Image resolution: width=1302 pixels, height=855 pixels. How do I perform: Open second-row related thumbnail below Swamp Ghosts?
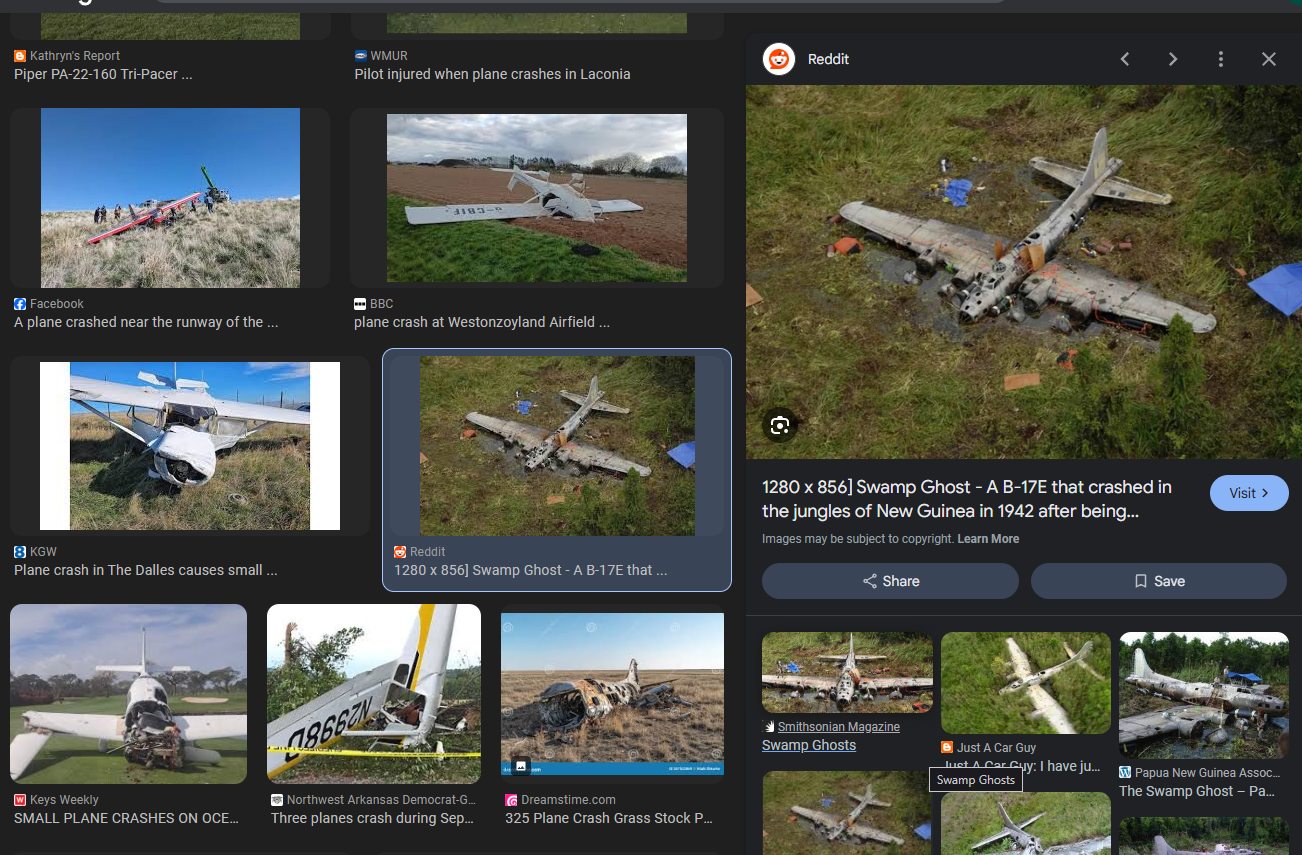coord(847,812)
